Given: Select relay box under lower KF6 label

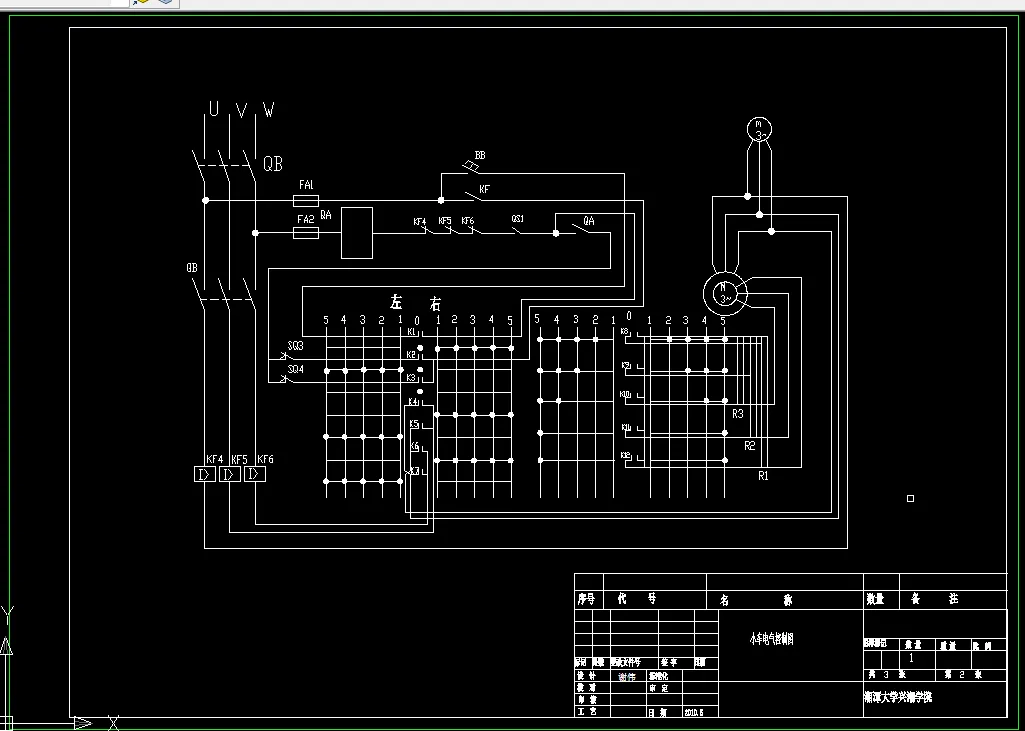Looking at the screenshot, I should (255, 474).
